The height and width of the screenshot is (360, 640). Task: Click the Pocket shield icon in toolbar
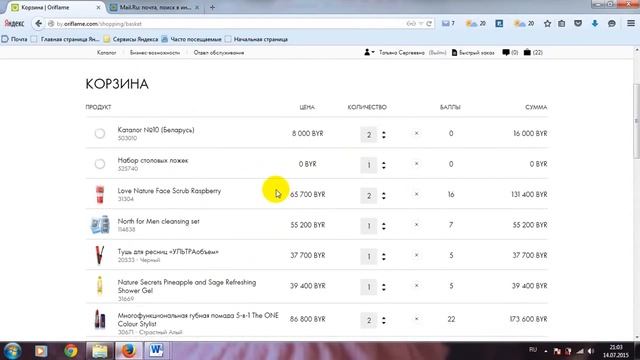pos(578,24)
